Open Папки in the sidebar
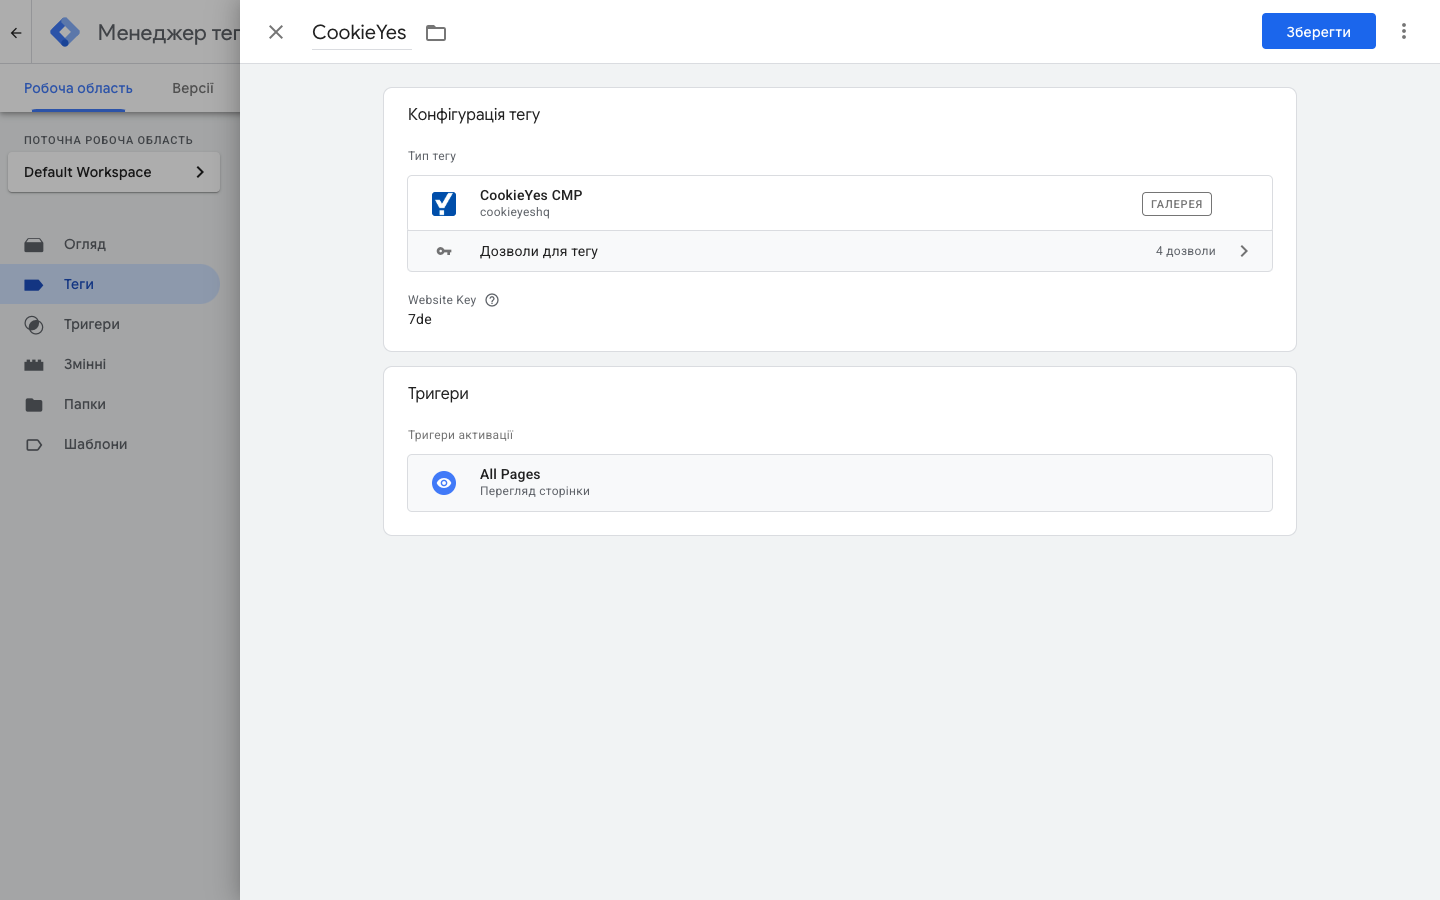 [110, 404]
